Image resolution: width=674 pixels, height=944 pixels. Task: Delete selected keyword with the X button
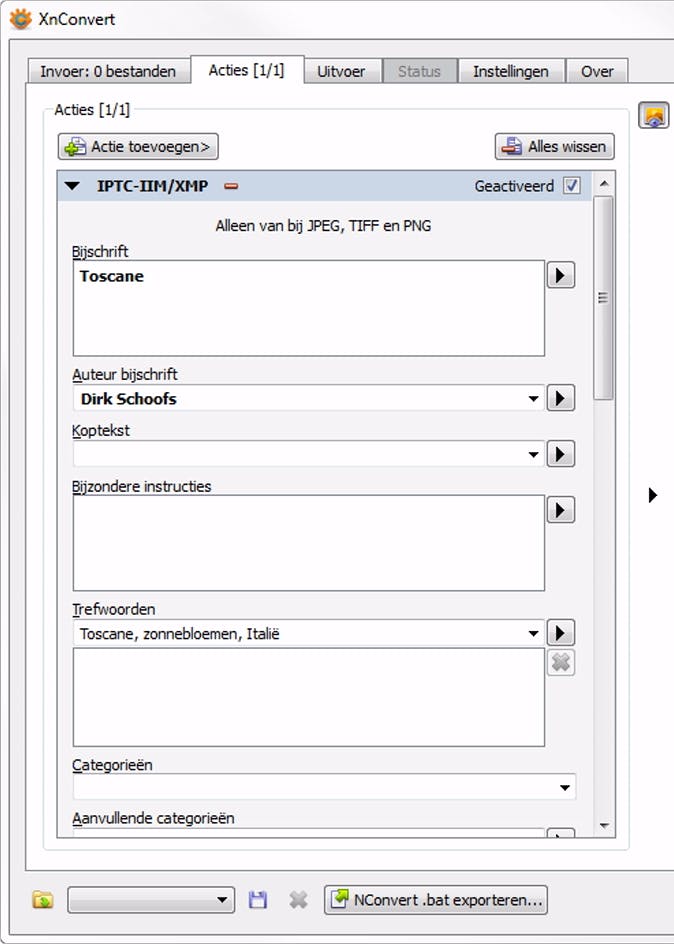click(560, 663)
